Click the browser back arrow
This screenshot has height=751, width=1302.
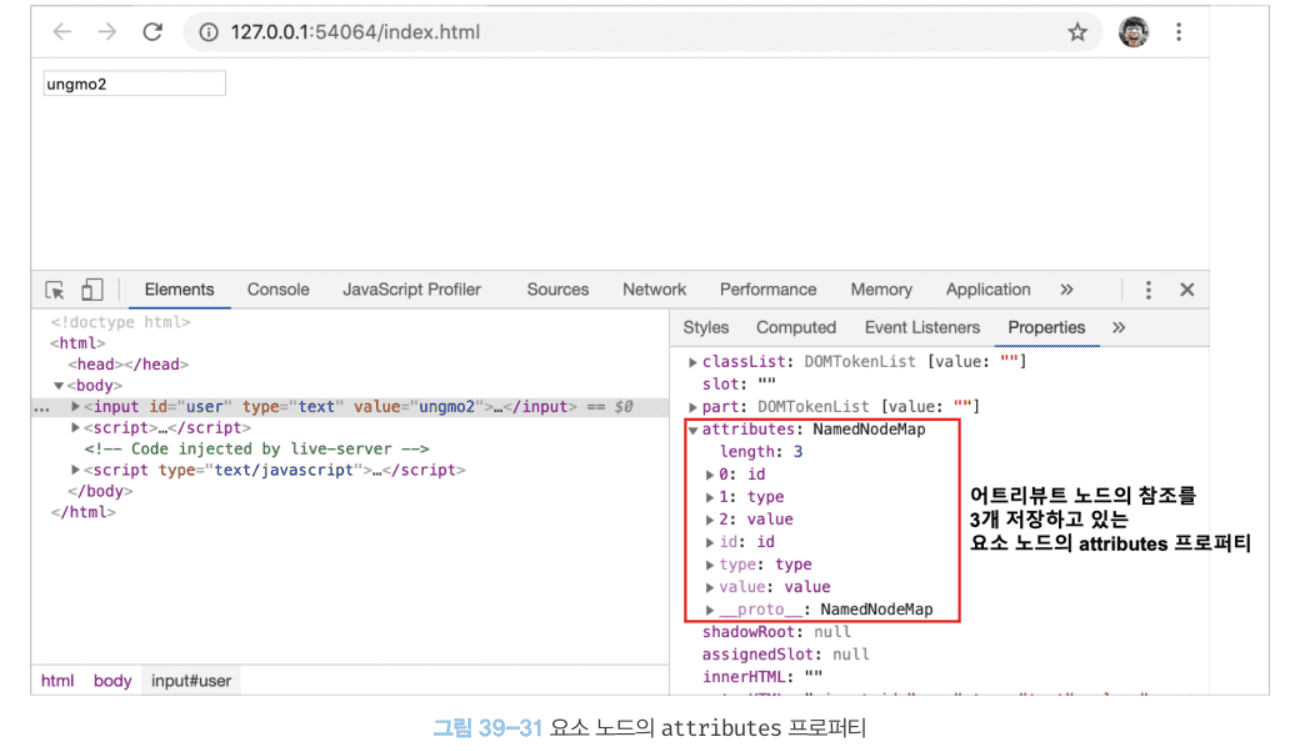[x=62, y=32]
